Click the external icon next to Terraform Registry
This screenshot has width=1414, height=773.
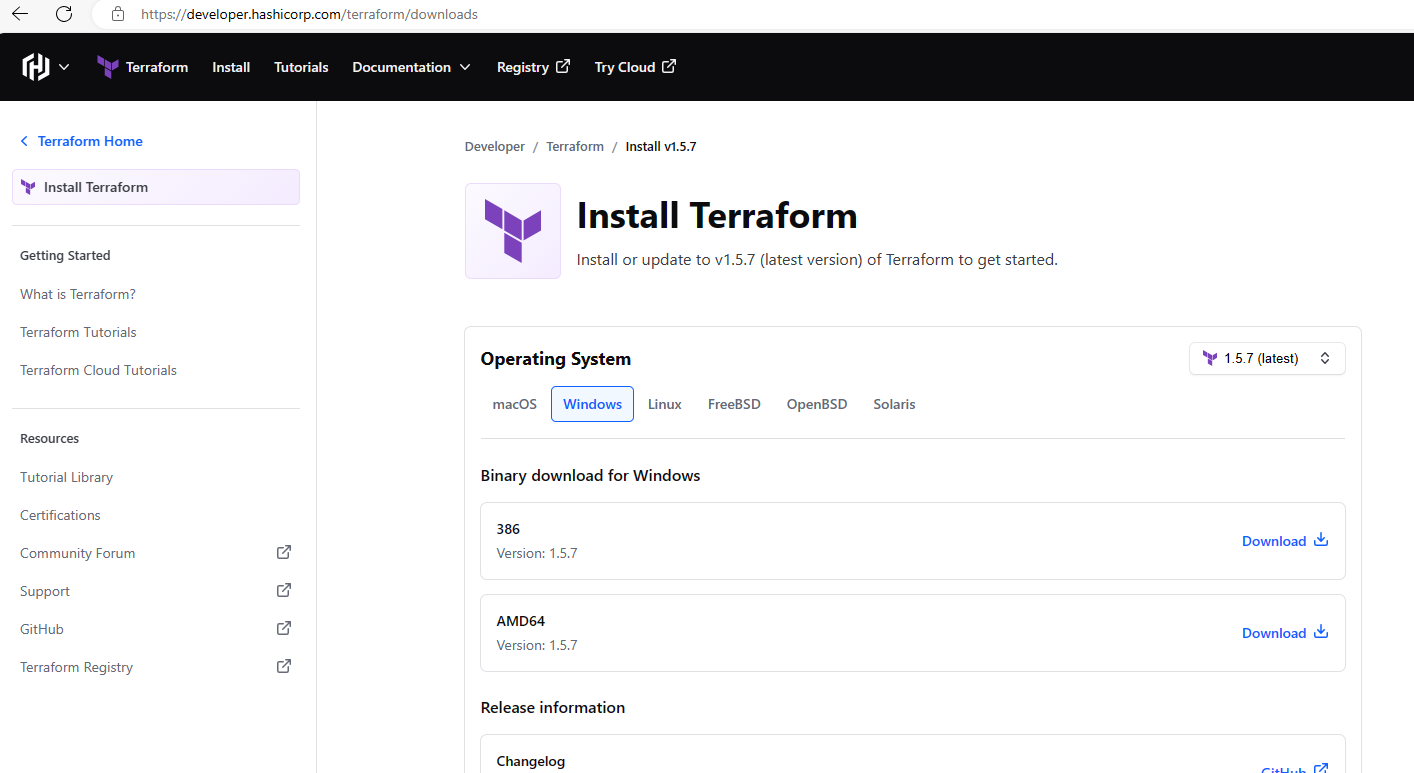(284, 666)
